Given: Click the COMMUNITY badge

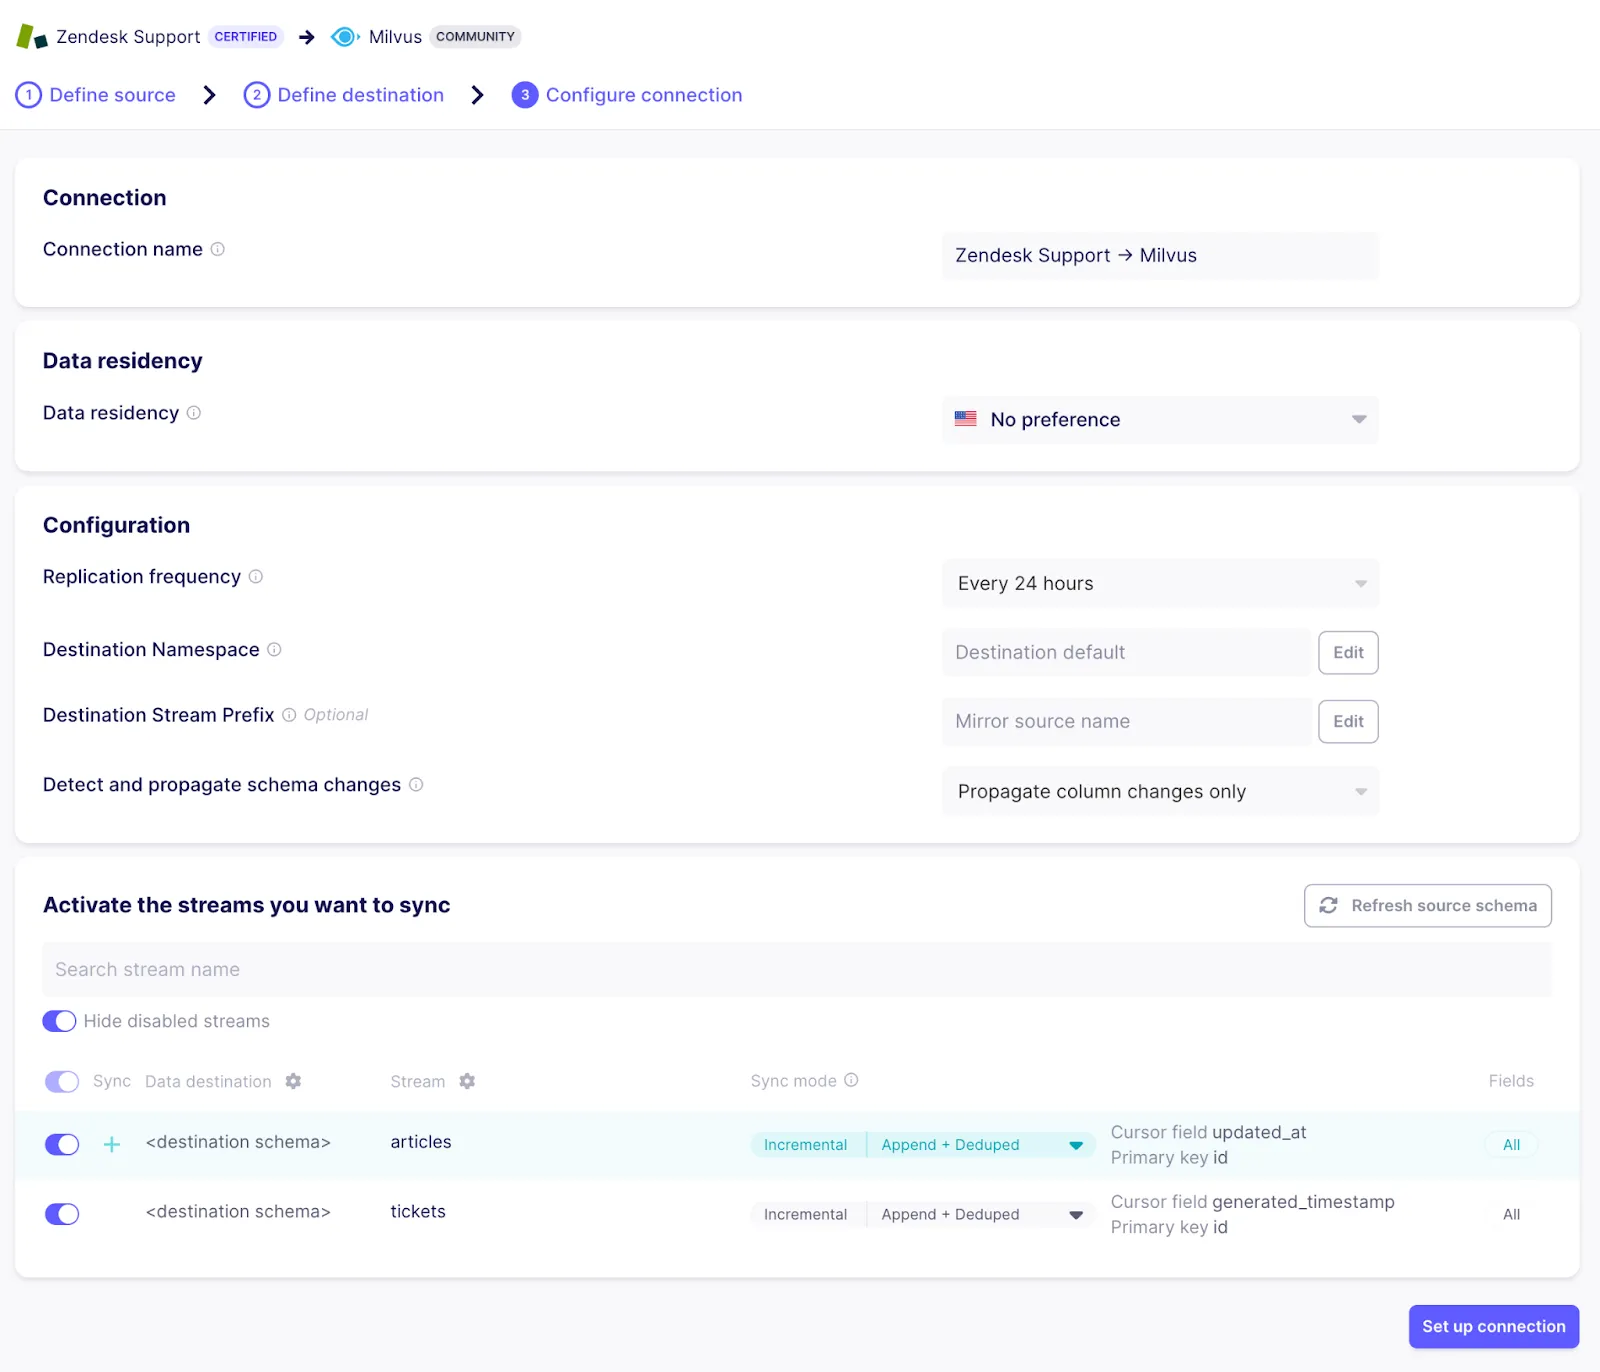Looking at the screenshot, I should pos(475,37).
